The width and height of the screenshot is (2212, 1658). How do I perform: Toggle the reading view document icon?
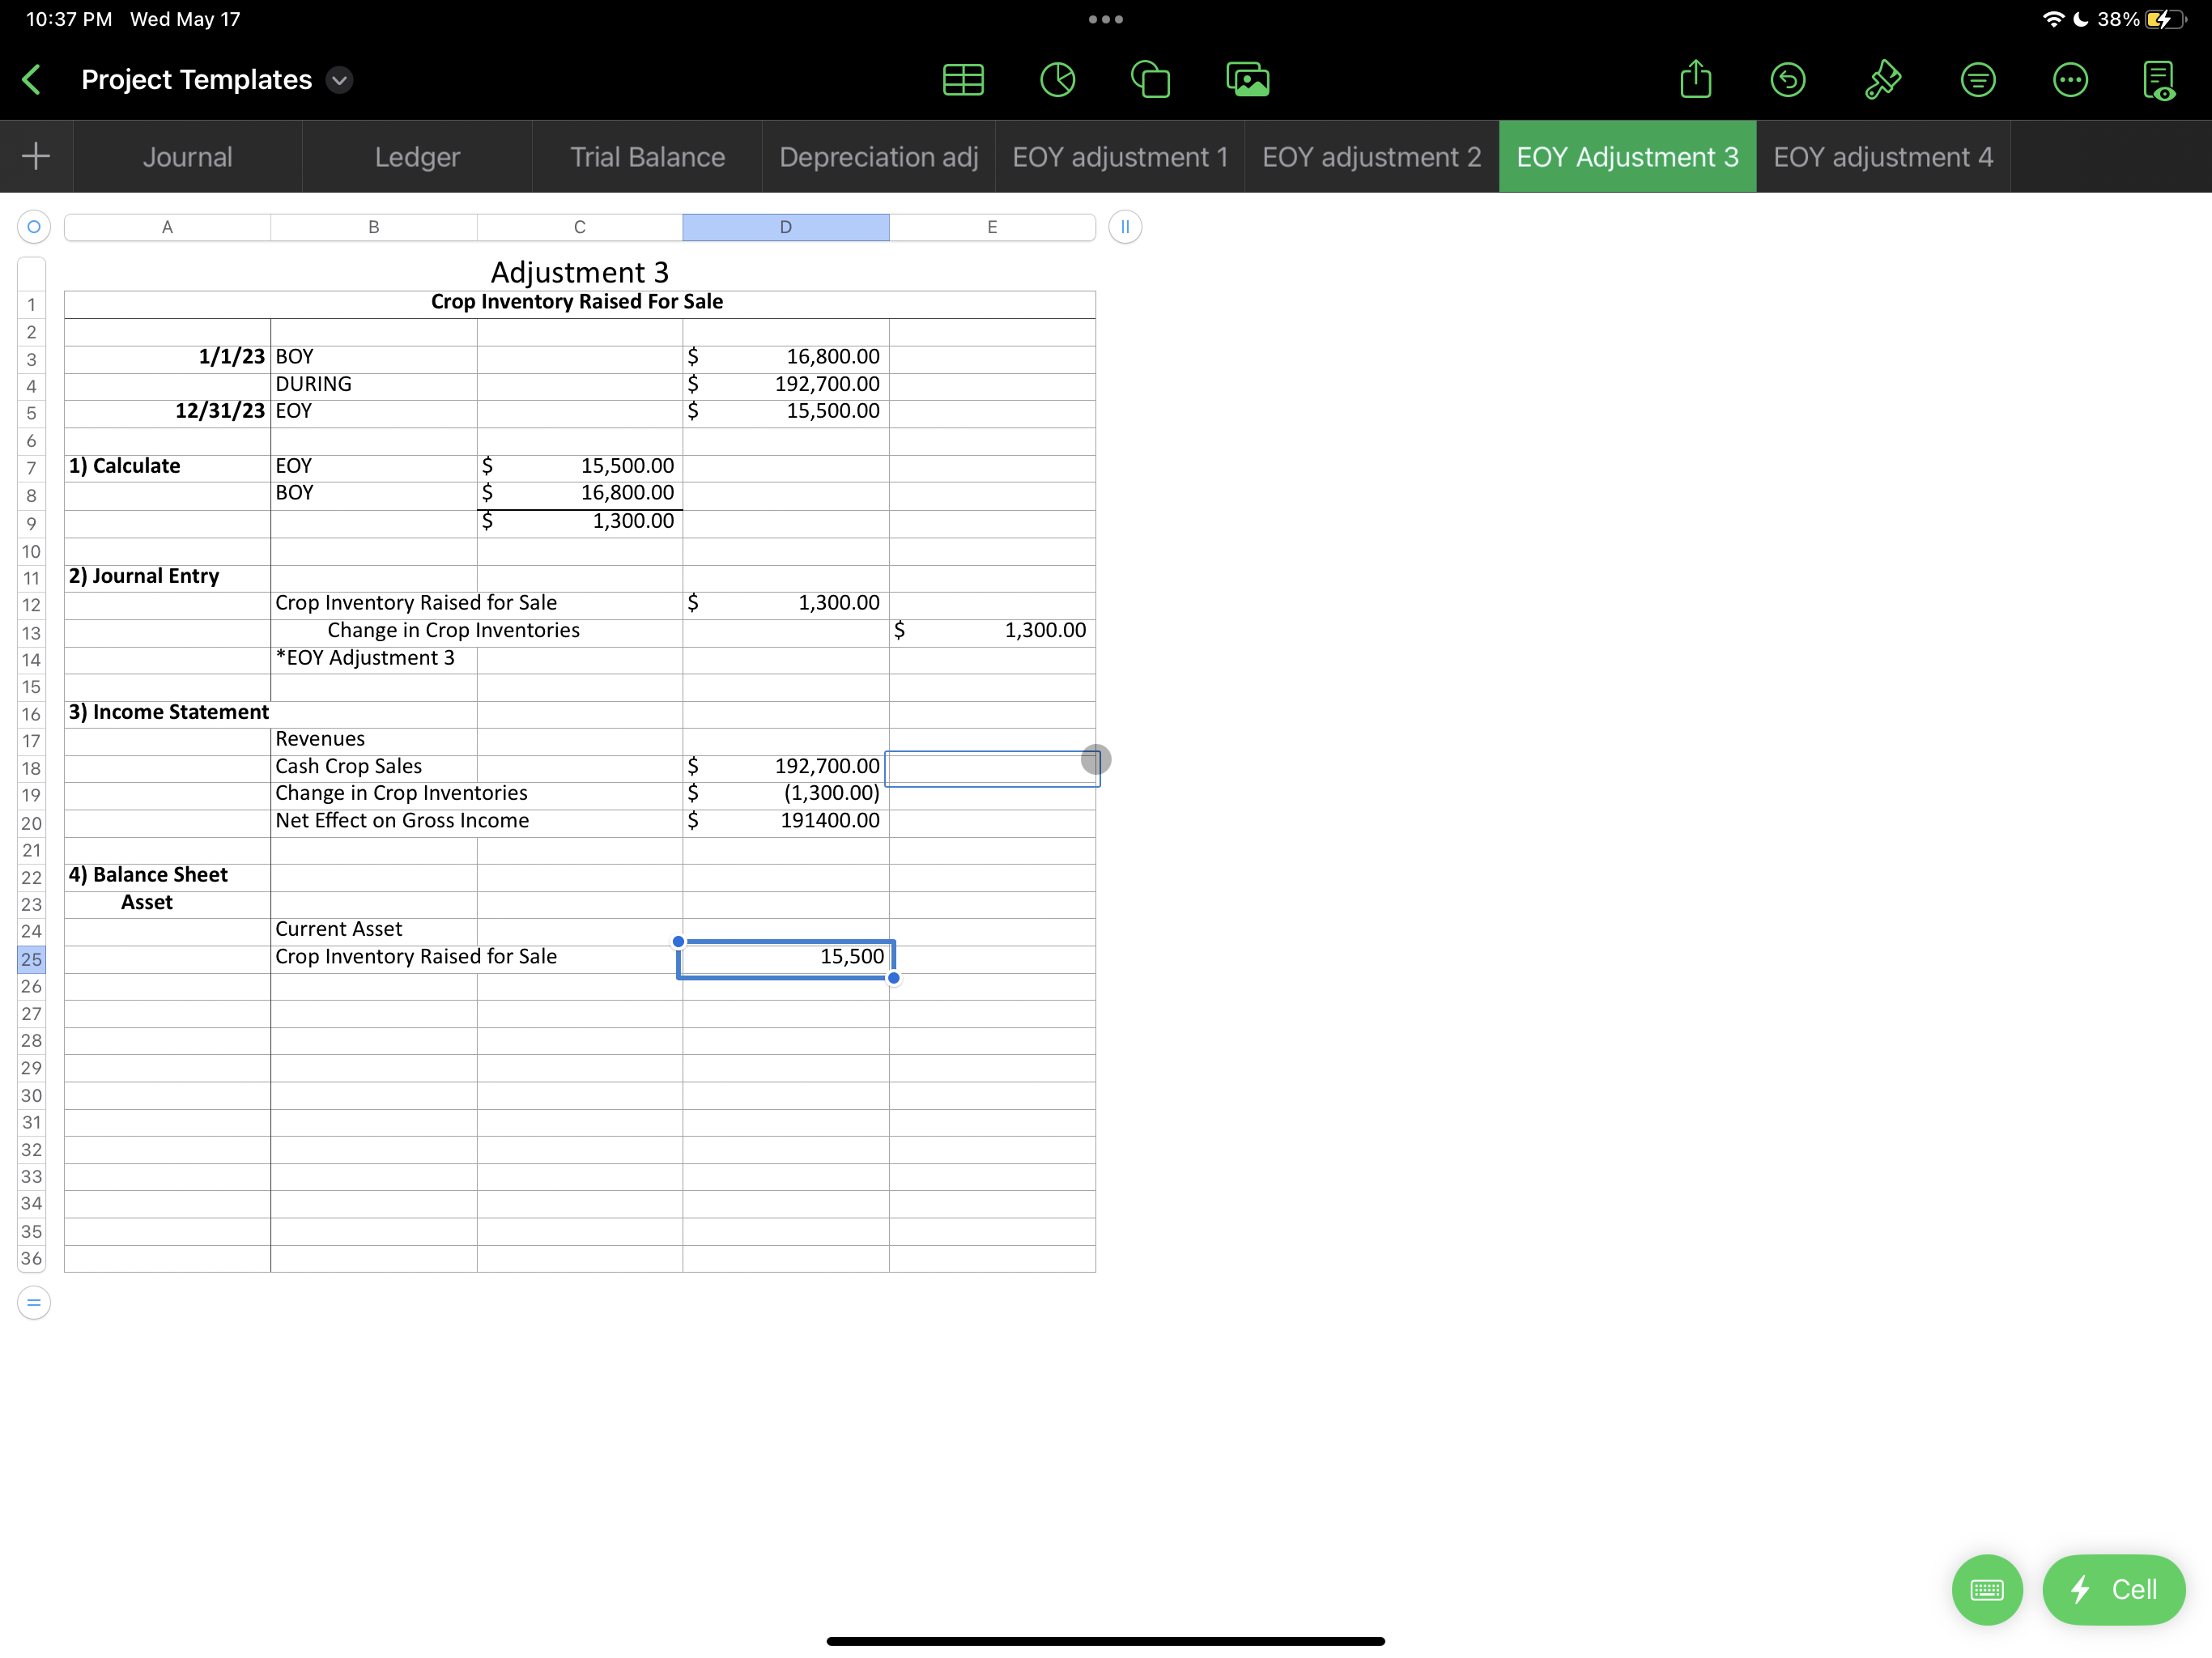pyautogui.click(x=2159, y=80)
